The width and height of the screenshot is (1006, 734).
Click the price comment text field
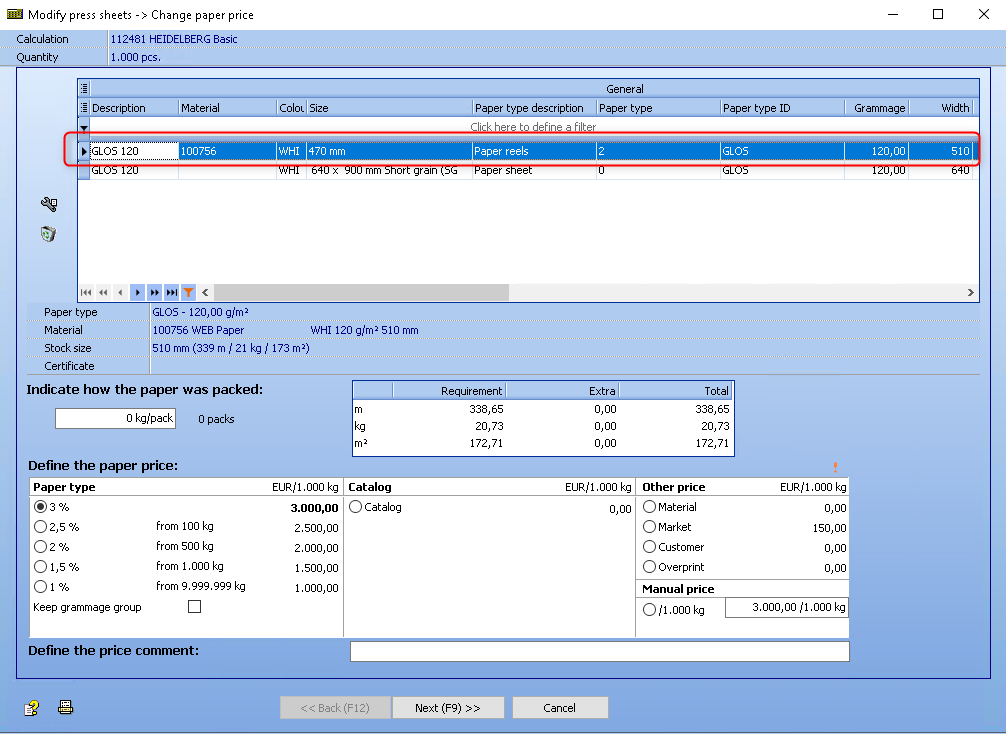599,651
